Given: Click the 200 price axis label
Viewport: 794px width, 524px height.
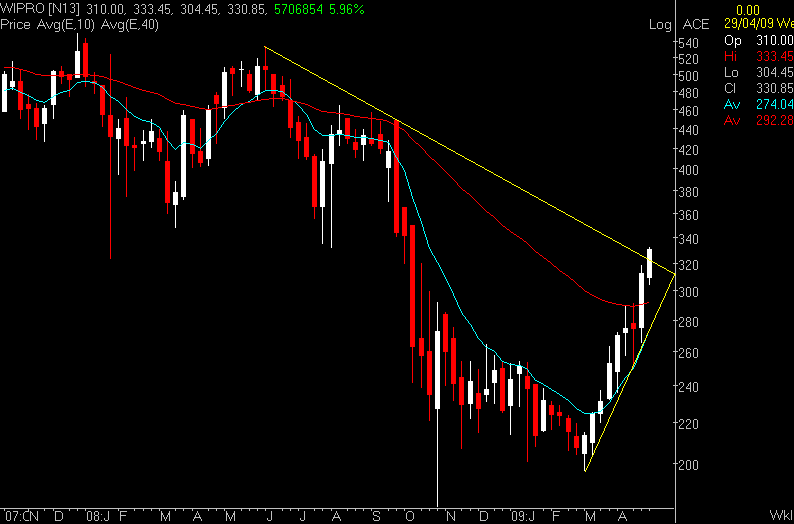Looking at the screenshot, I should 689,465.
